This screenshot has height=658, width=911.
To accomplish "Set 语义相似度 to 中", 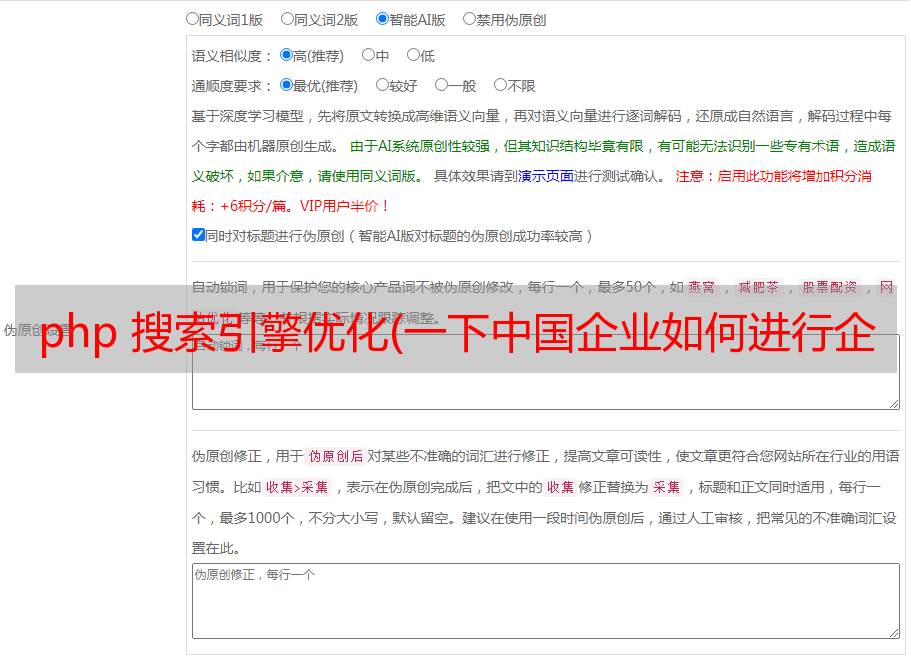I will tap(368, 55).
